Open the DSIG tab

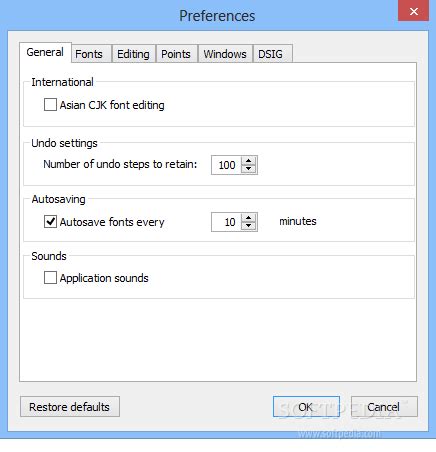[x=273, y=54]
